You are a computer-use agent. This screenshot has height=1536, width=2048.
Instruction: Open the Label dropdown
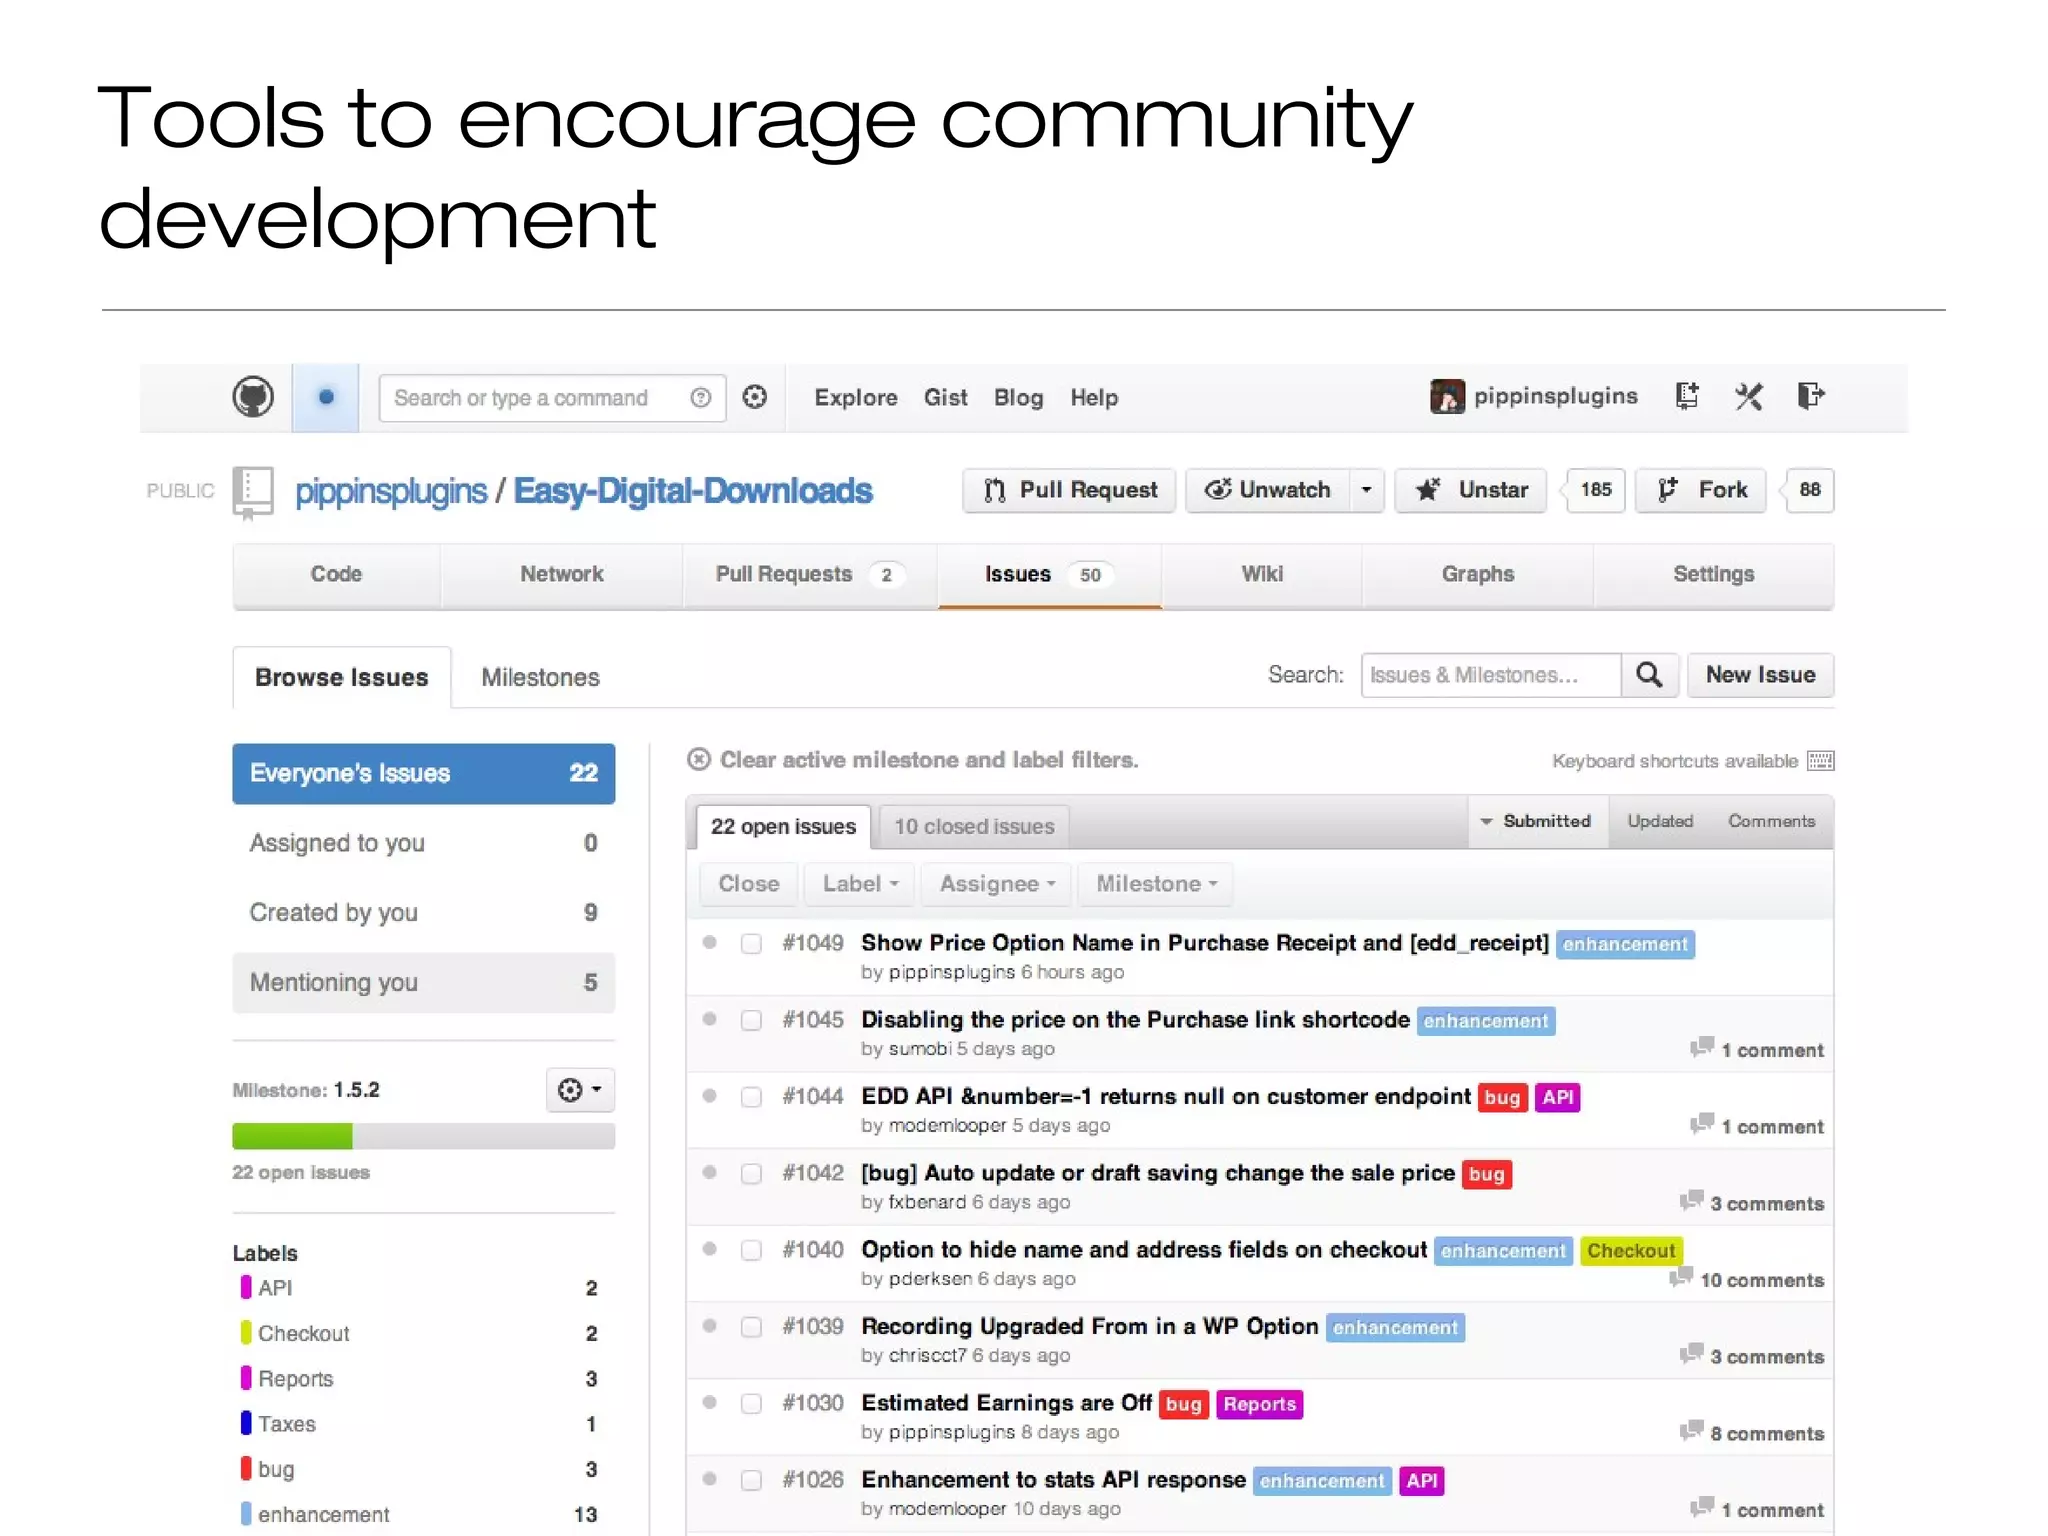[860, 884]
